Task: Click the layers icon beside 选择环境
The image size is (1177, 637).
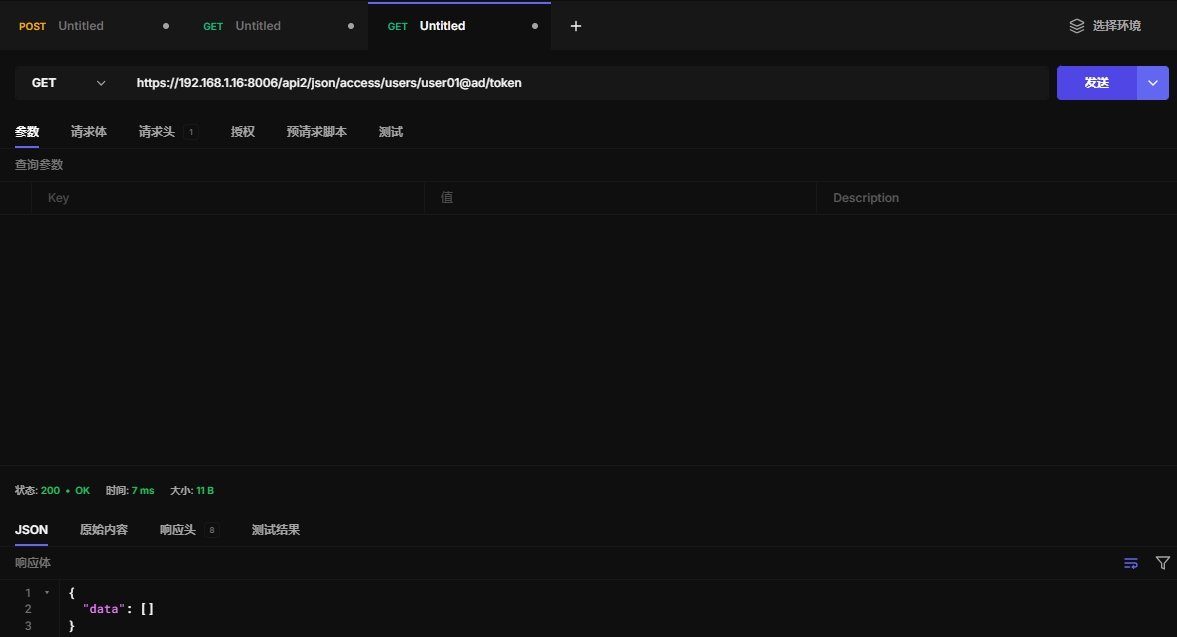Action: click(1076, 26)
